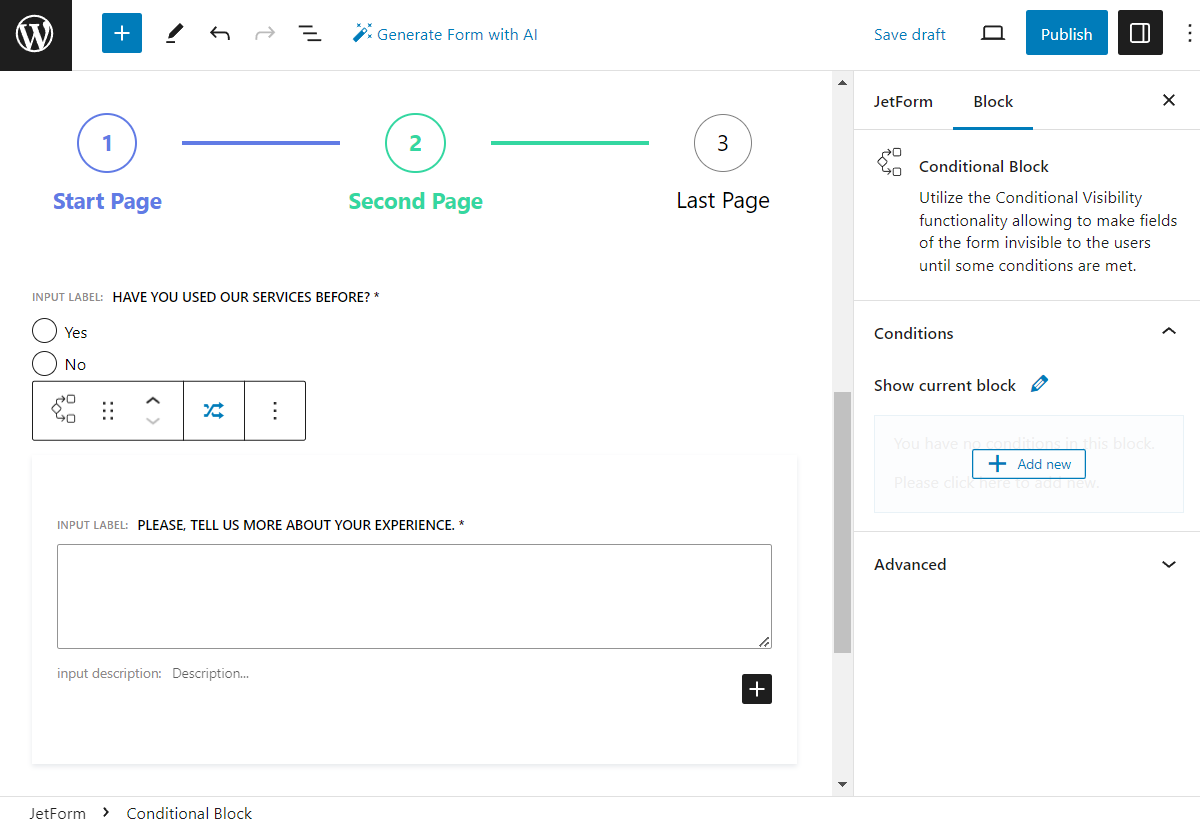Switch to the JetForm tab
1200x824 pixels.
tap(903, 101)
